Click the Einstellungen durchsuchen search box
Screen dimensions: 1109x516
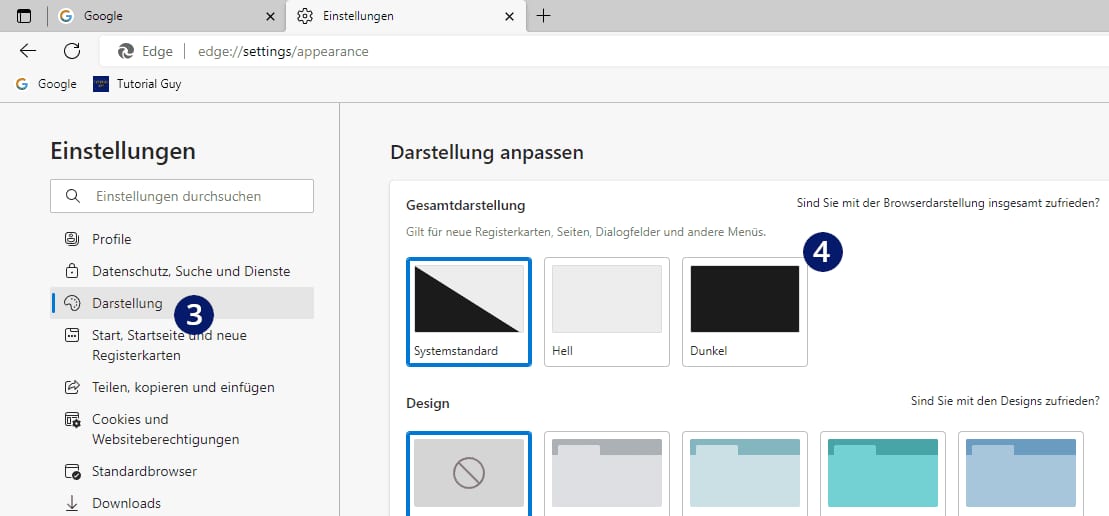pyautogui.click(x=182, y=197)
